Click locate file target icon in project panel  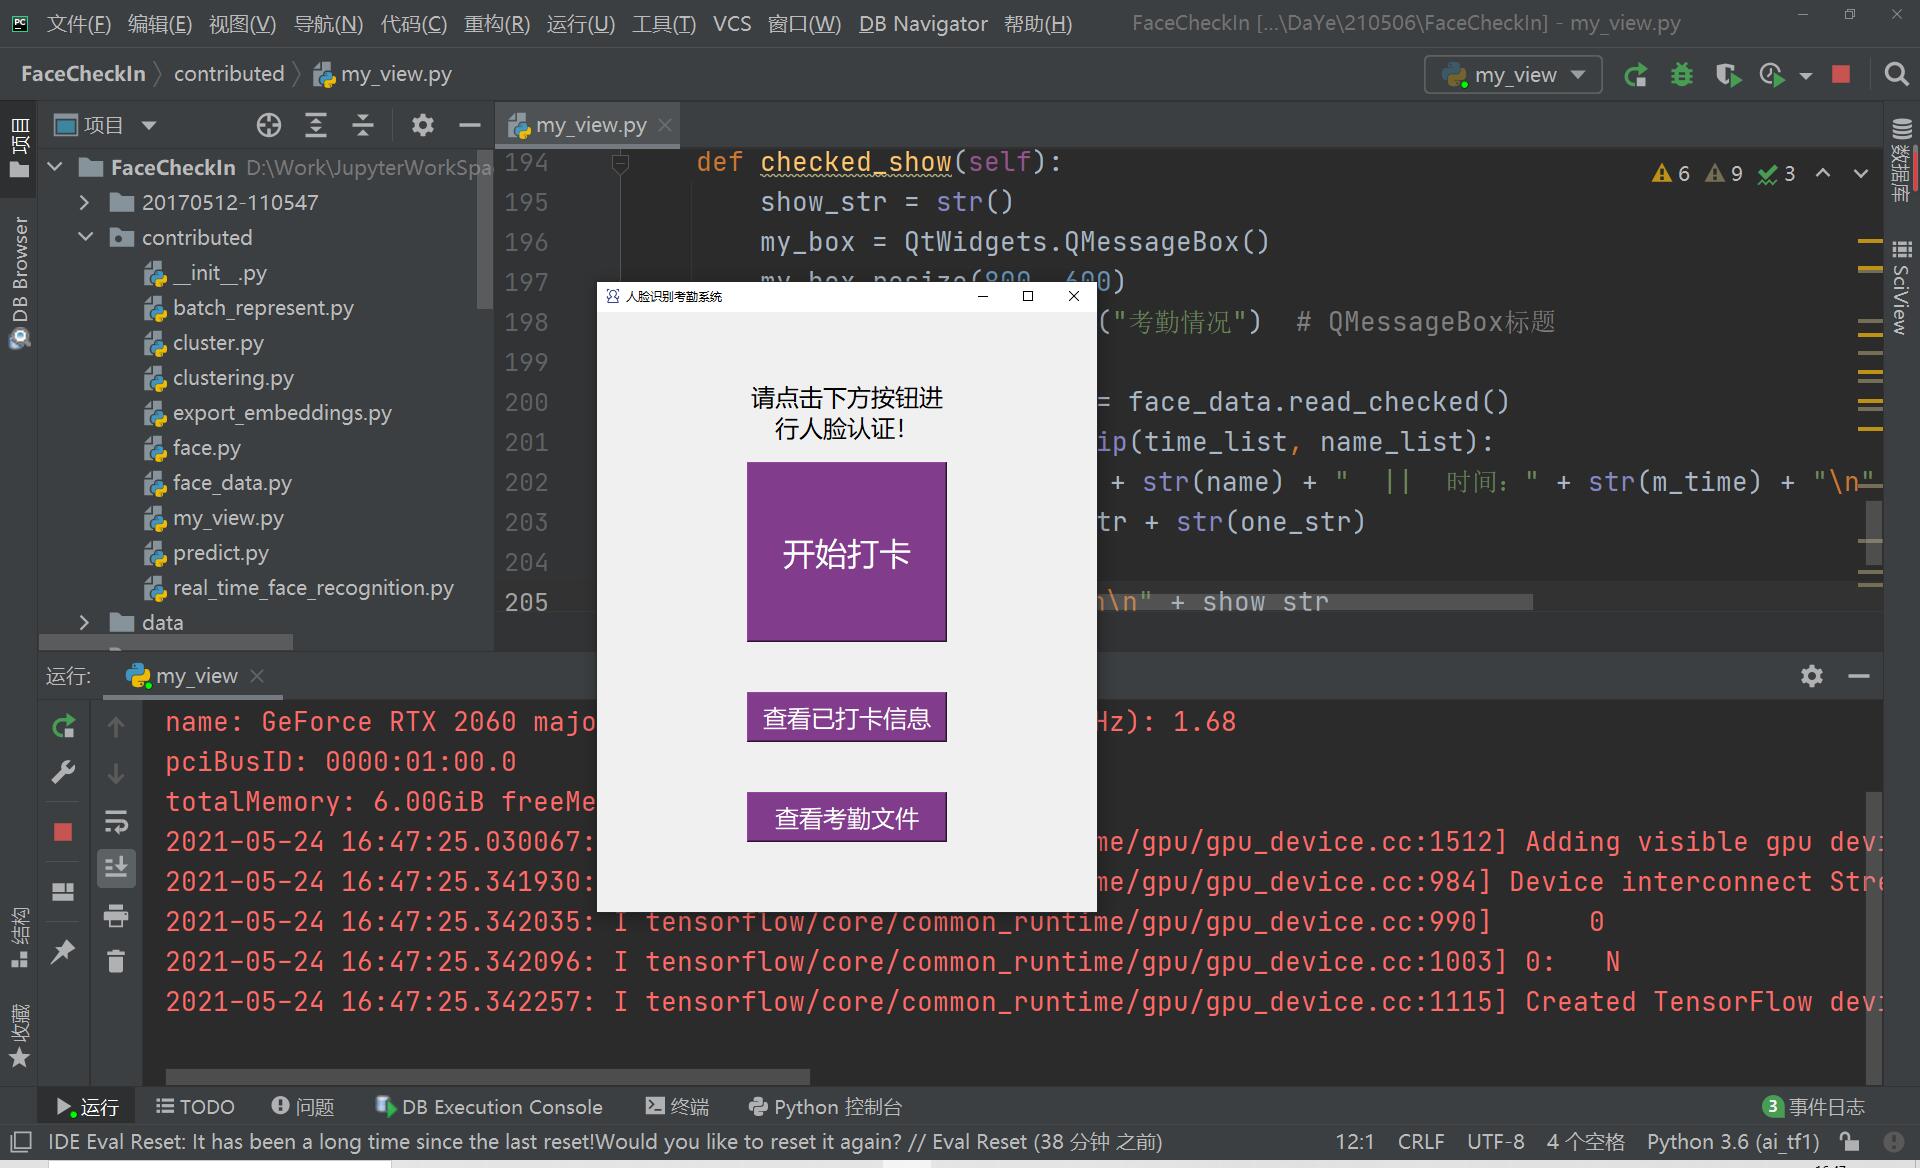268,125
